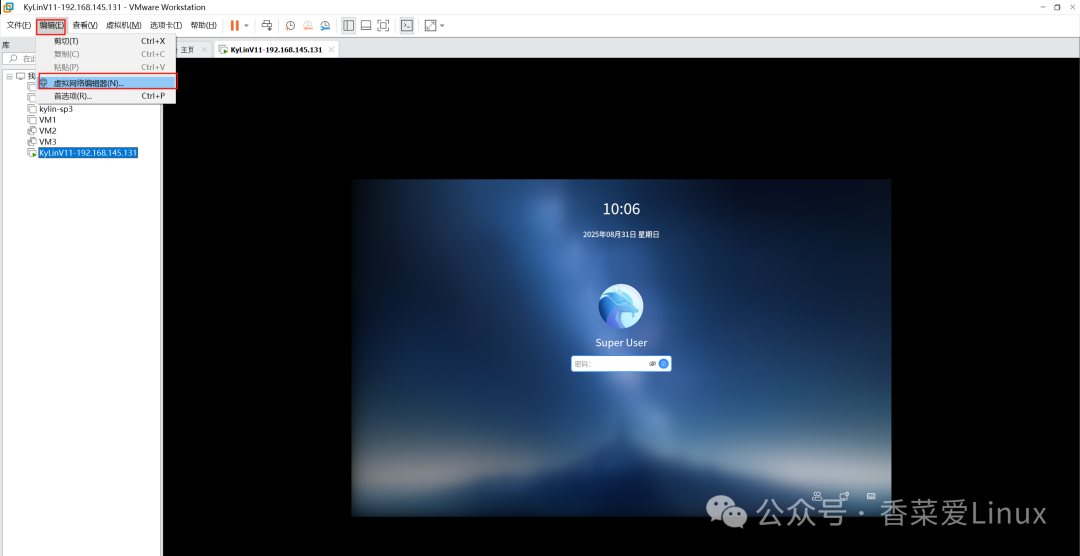Image resolution: width=1080 pixels, height=556 pixels.
Task: Click the running VM icon beside KyLinV11
Action: tap(32, 153)
